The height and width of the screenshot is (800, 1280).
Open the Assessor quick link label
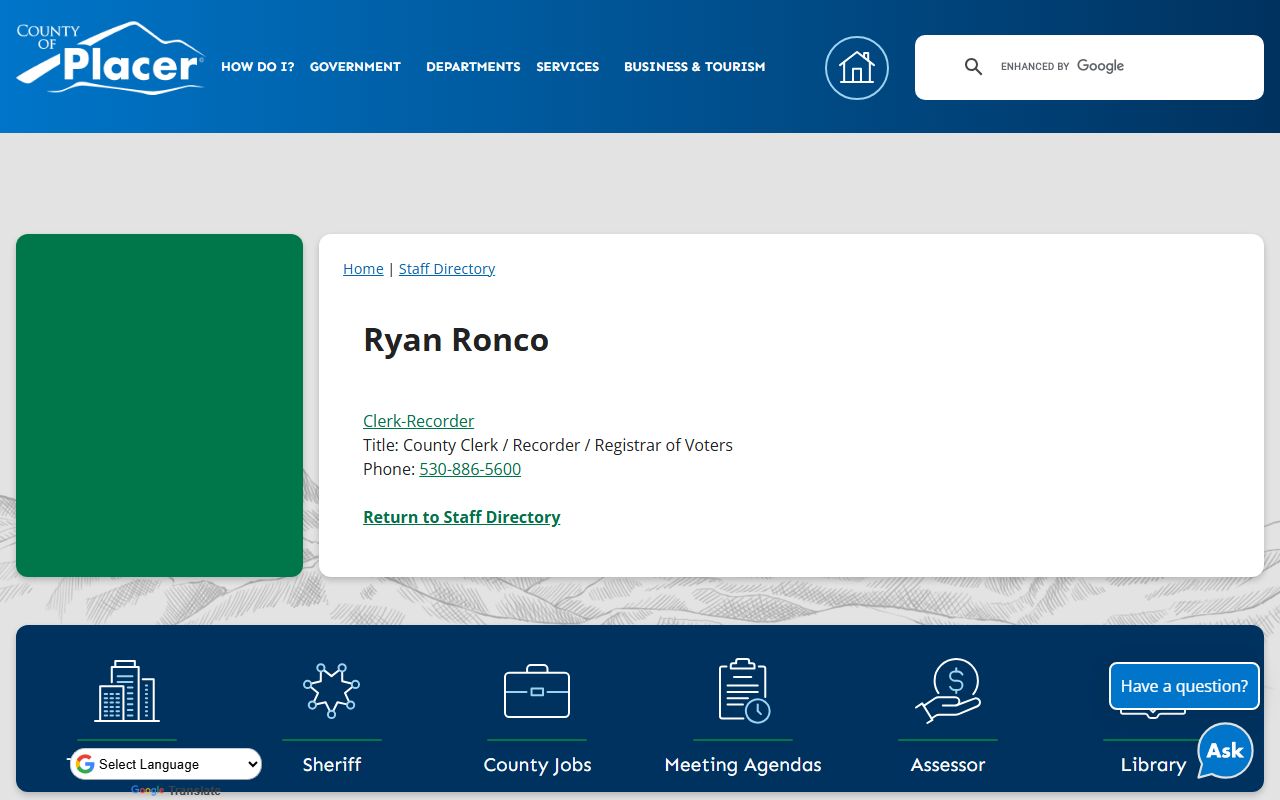click(x=948, y=765)
